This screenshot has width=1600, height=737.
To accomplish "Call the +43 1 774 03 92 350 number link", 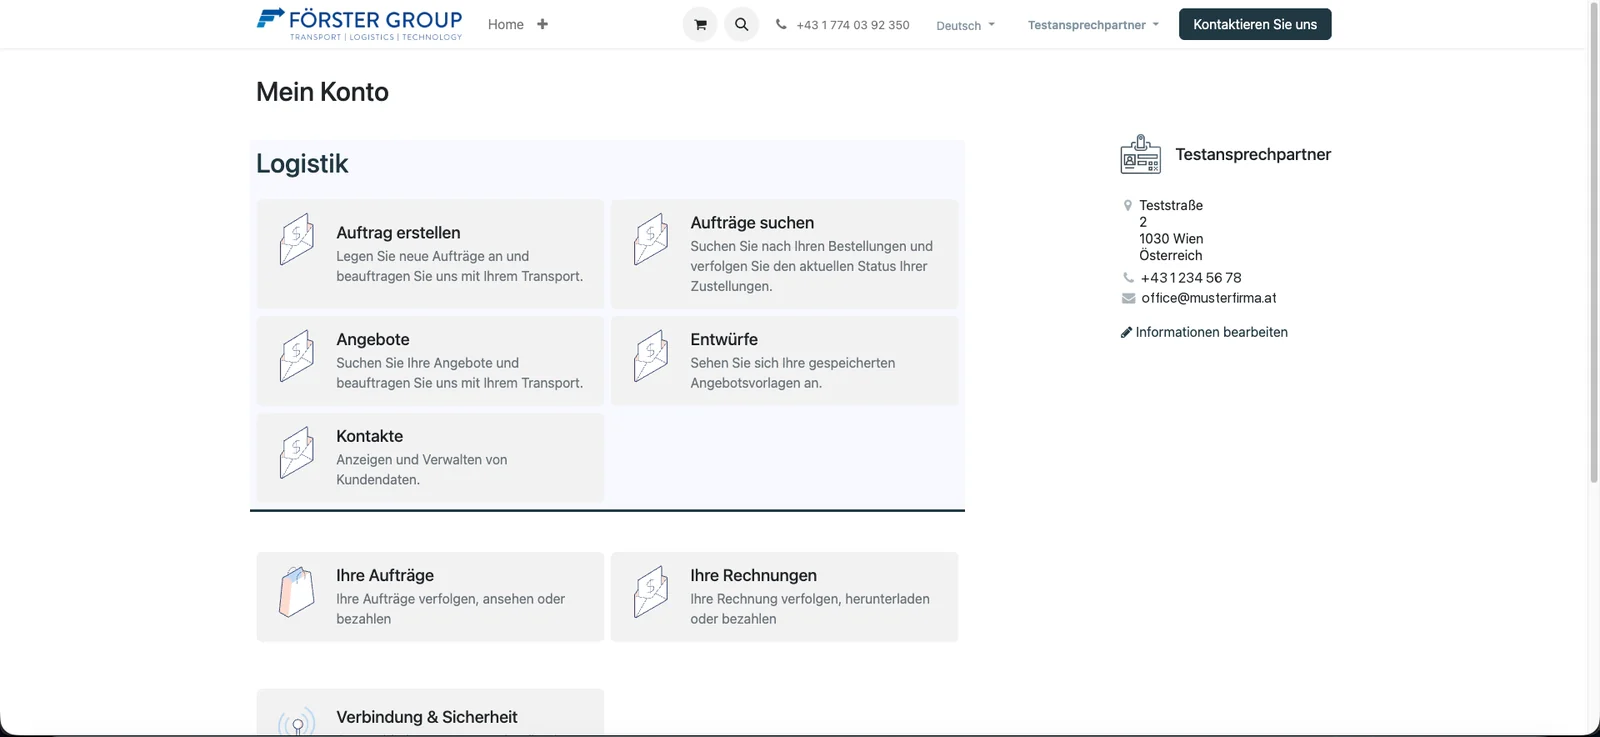I will coord(853,25).
